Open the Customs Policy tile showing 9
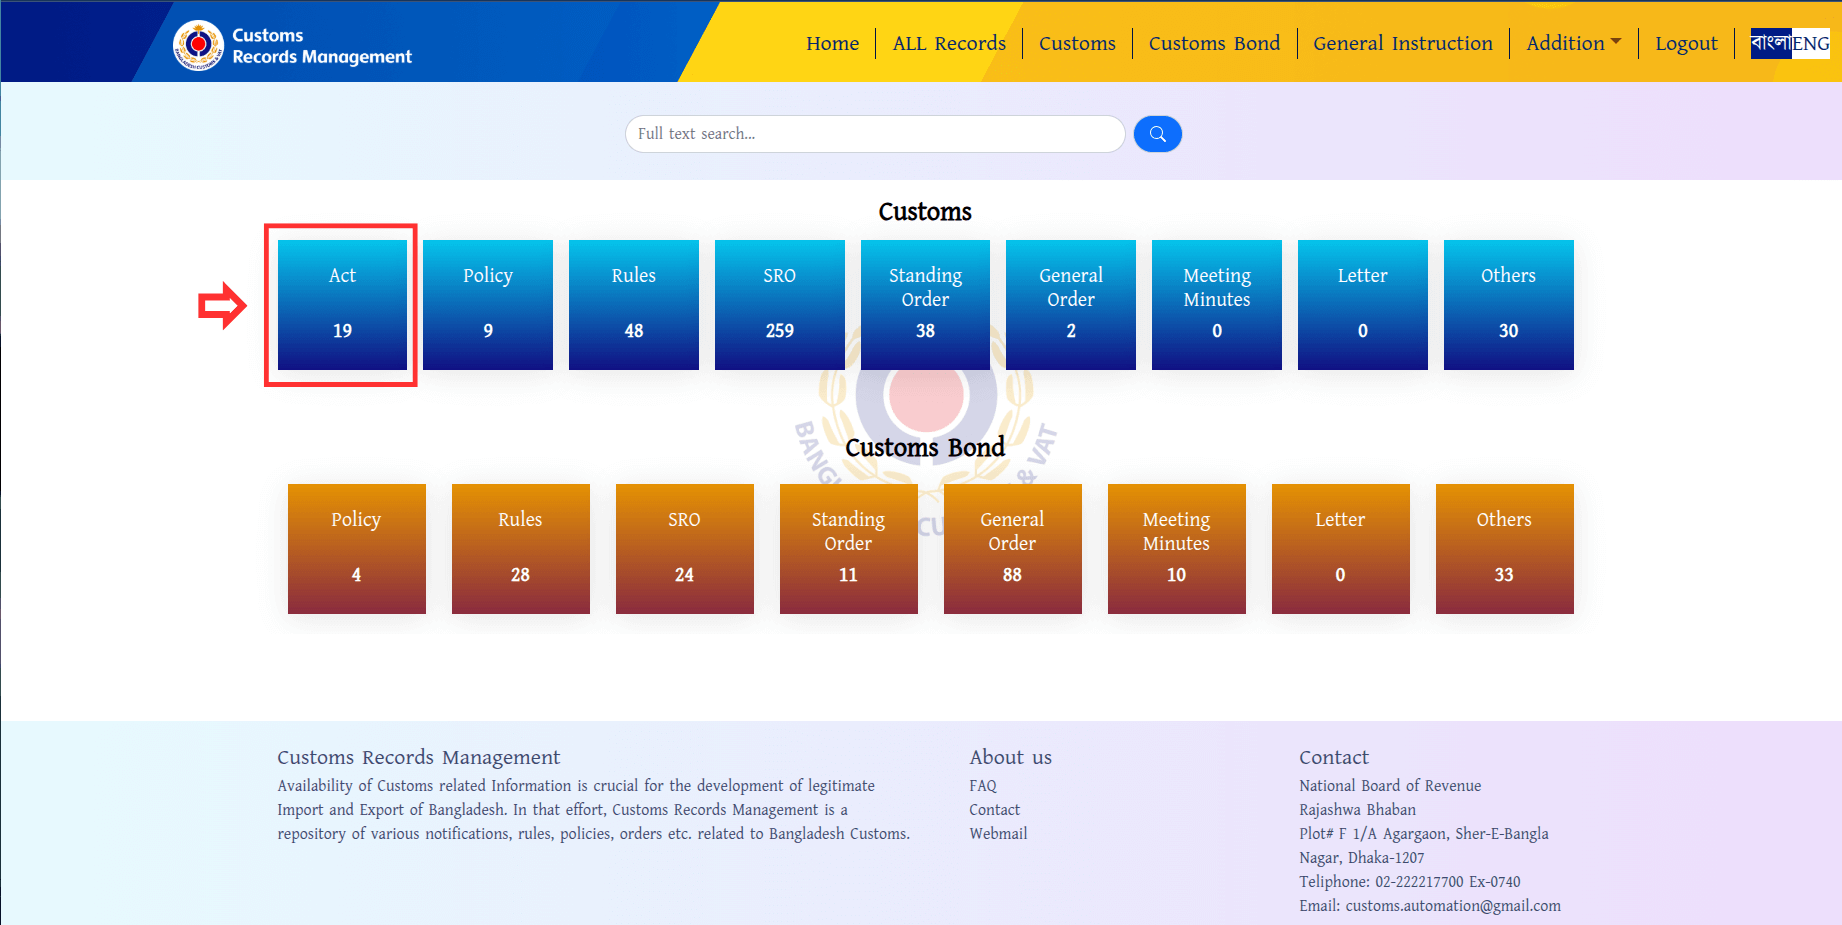The image size is (1842, 925). pyautogui.click(x=488, y=305)
